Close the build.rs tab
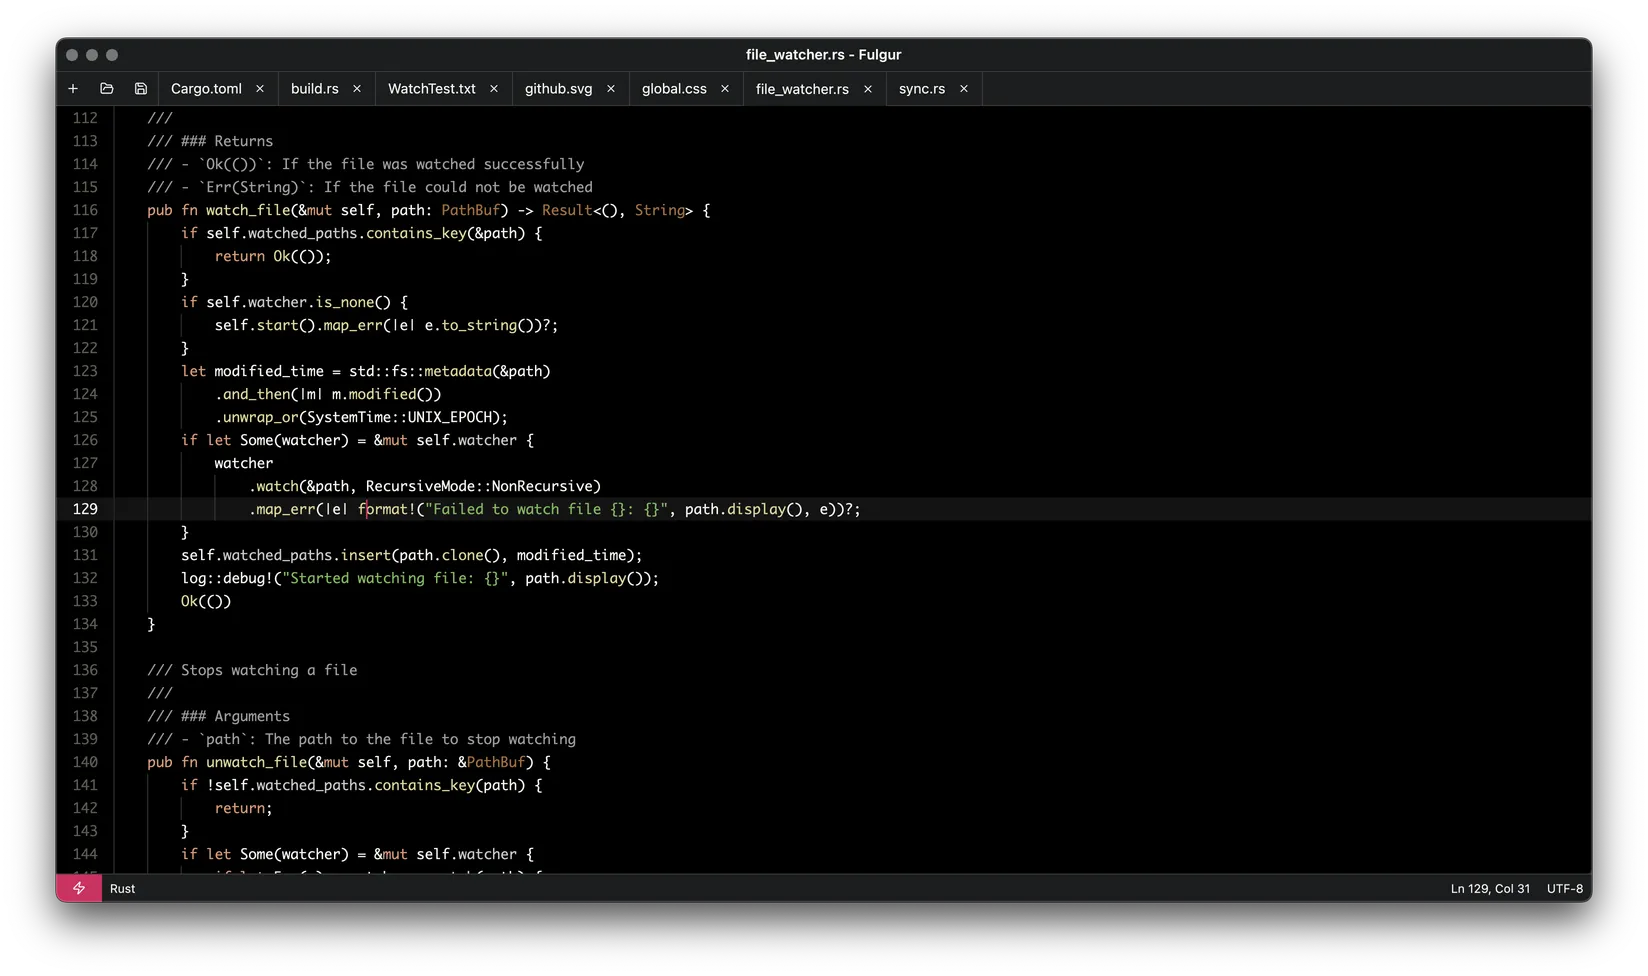The height and width of the screenshot is (976, 1648). 357,89
